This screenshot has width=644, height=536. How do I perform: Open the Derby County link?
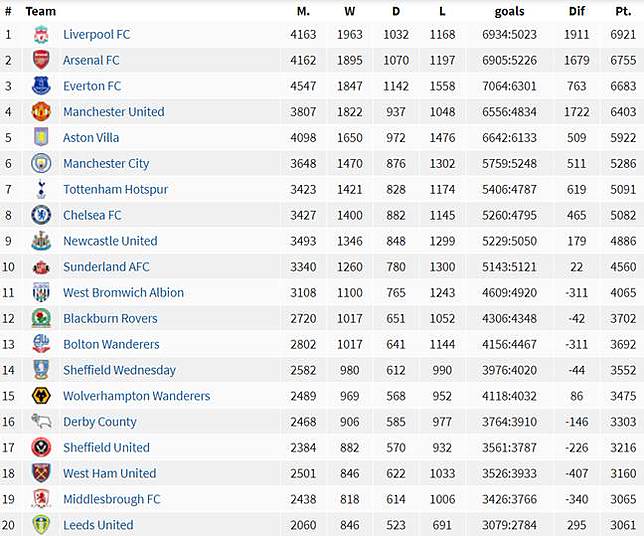[100, 422]
